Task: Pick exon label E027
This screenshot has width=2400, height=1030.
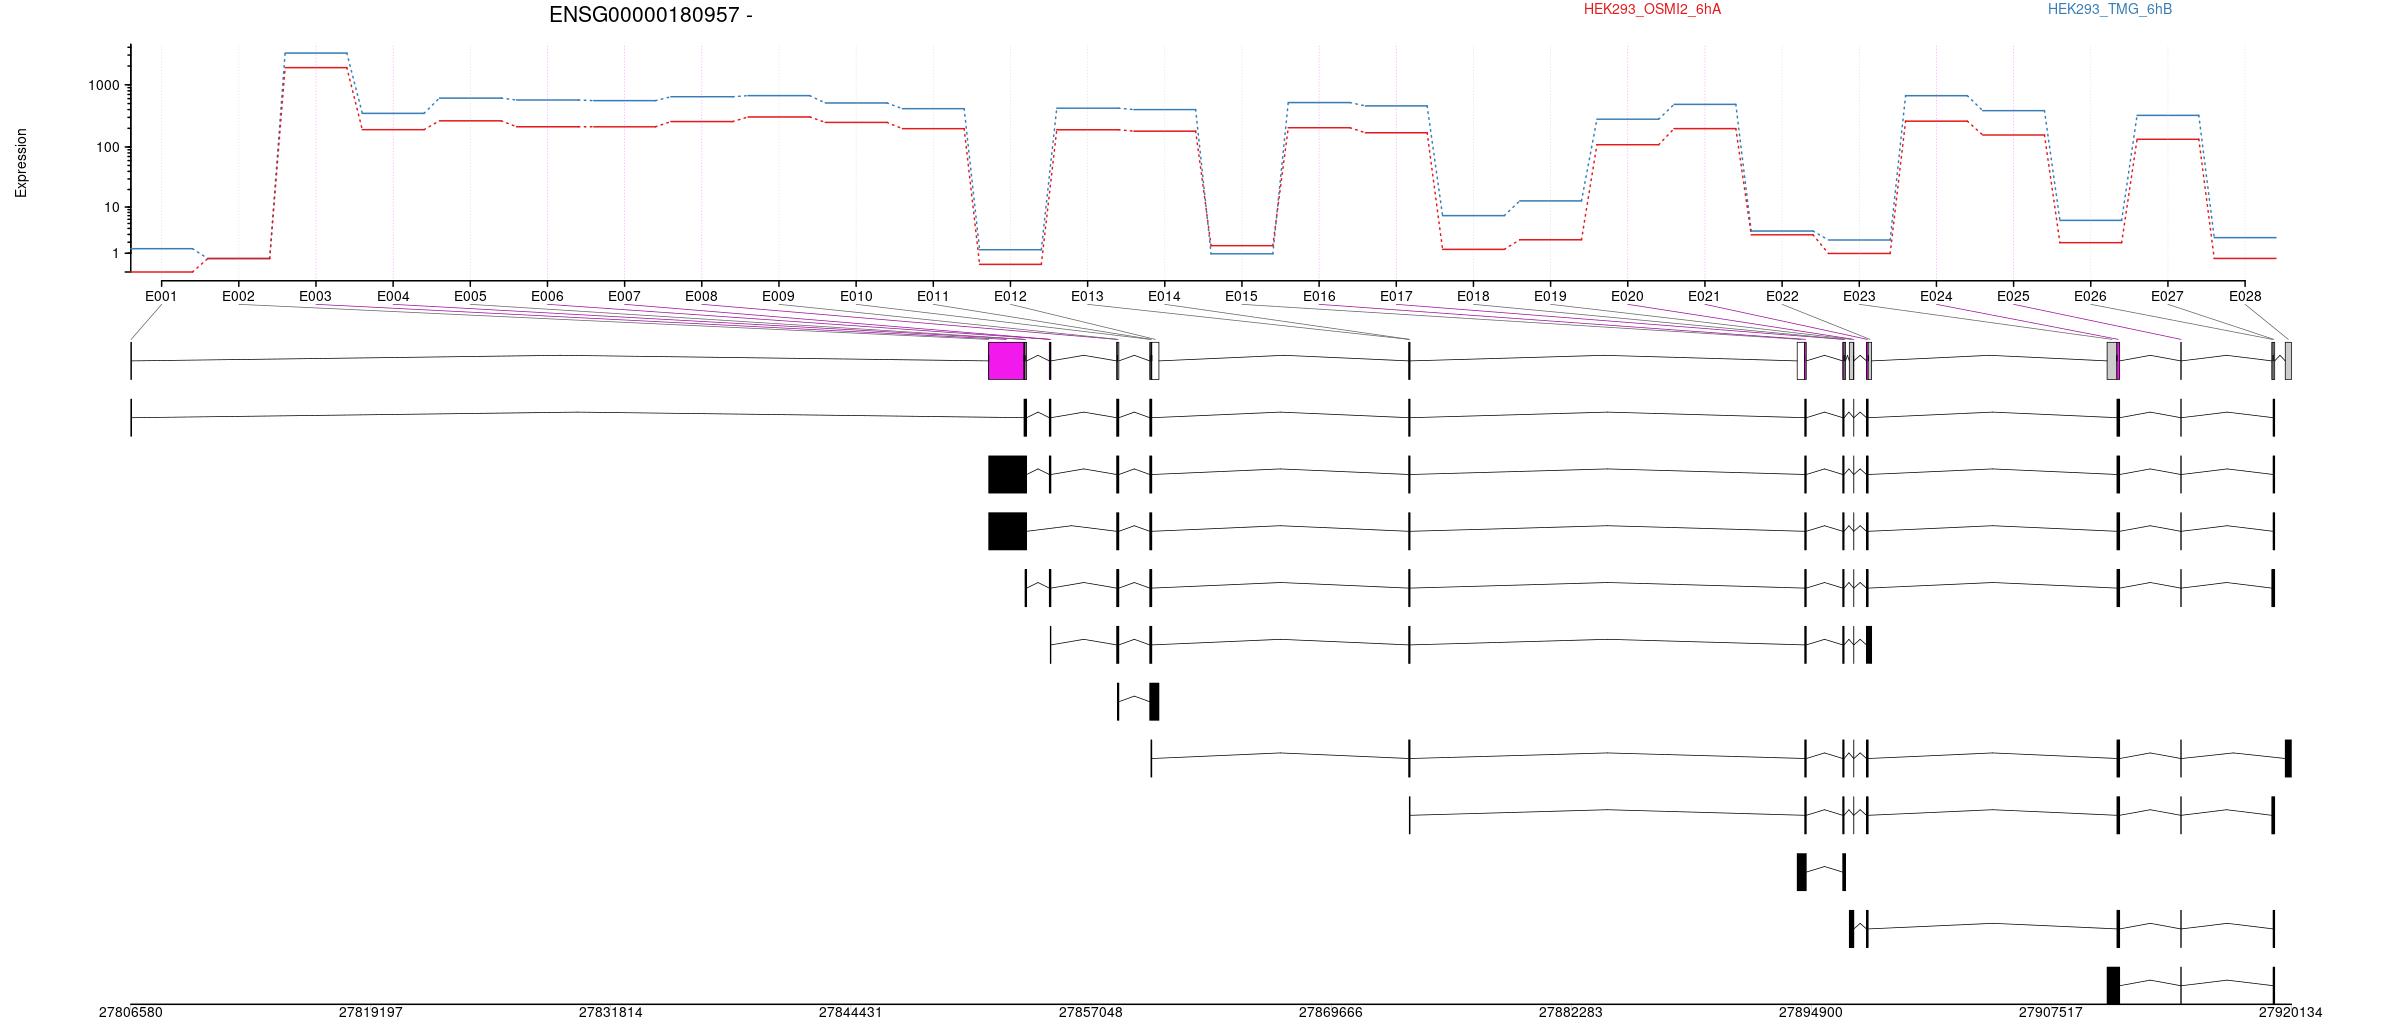Action: (x=2167, y=296)
